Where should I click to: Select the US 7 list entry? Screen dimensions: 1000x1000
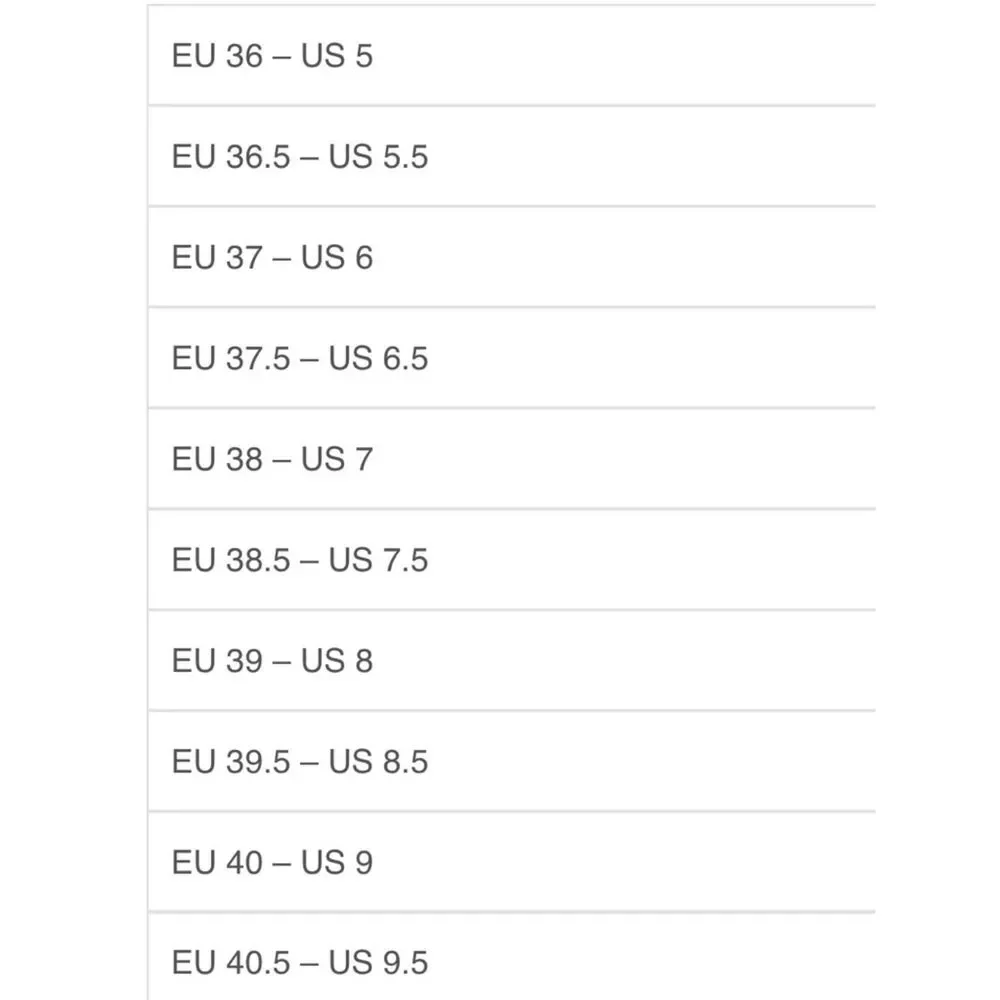coord(511,459)
